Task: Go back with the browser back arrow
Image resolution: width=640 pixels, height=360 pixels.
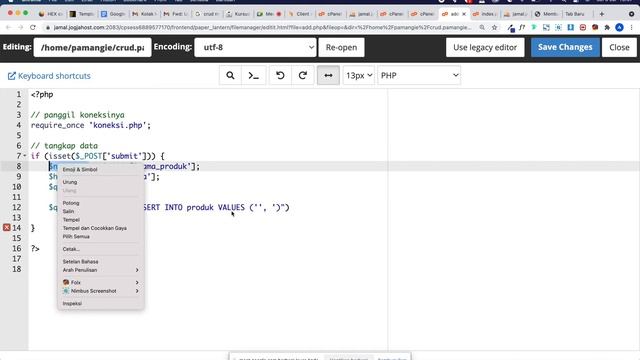Action: [x=8, y=27]
